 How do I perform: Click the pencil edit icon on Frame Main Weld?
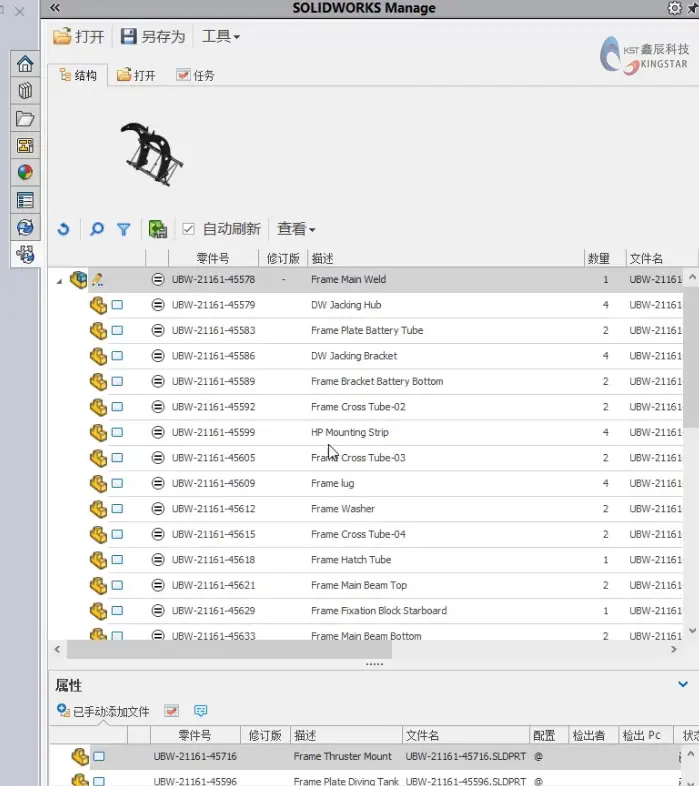(97, 279)
